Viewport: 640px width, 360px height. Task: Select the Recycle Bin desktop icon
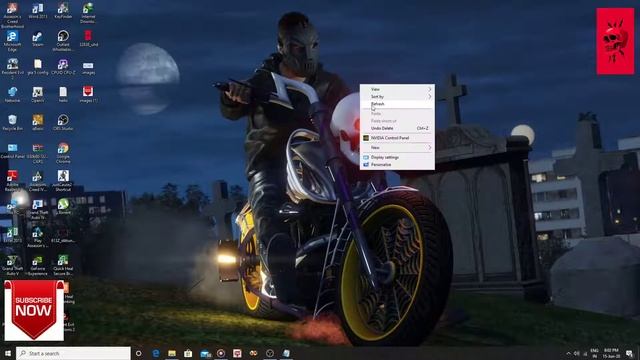pyautogui.click(x=12, y=122)
